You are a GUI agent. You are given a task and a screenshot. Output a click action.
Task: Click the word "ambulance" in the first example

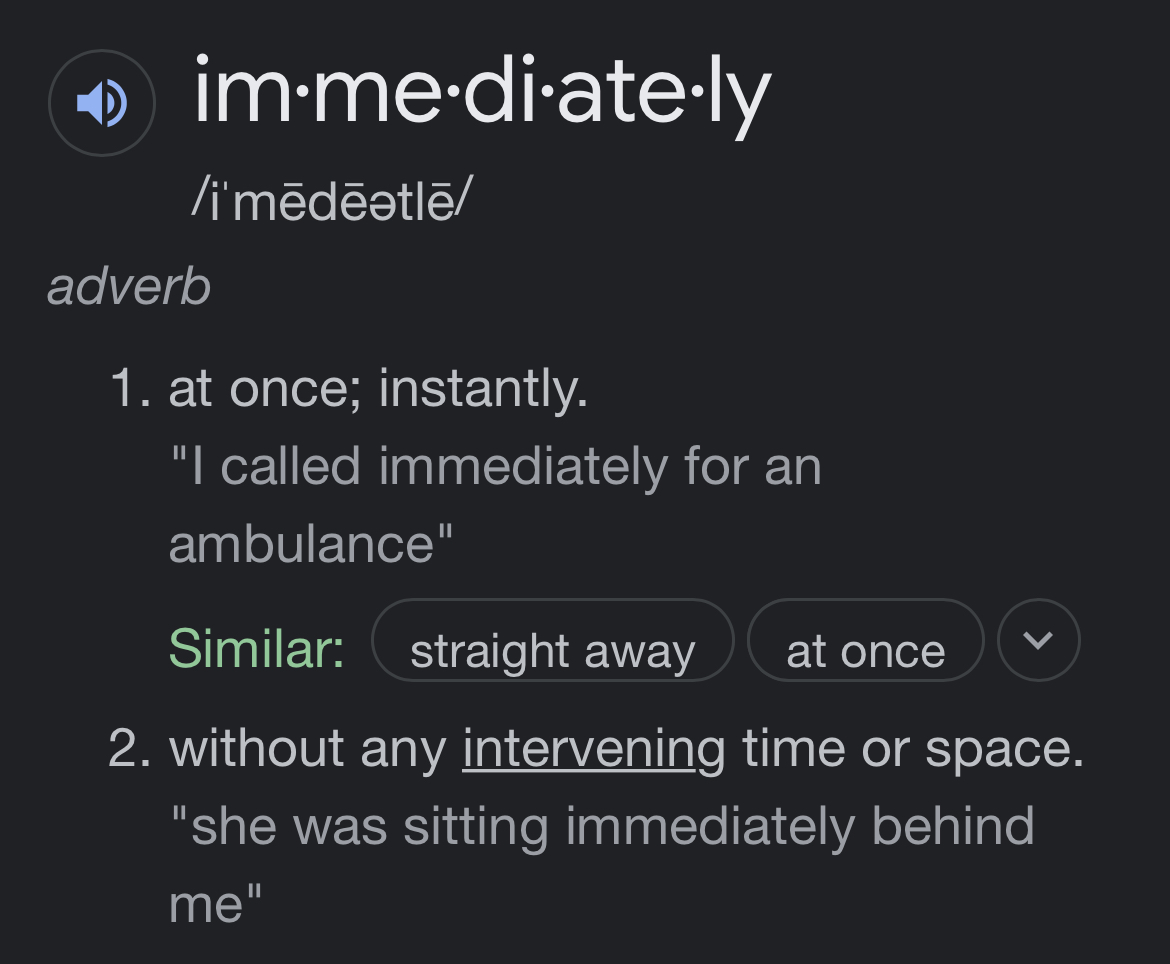coord(302,544)
